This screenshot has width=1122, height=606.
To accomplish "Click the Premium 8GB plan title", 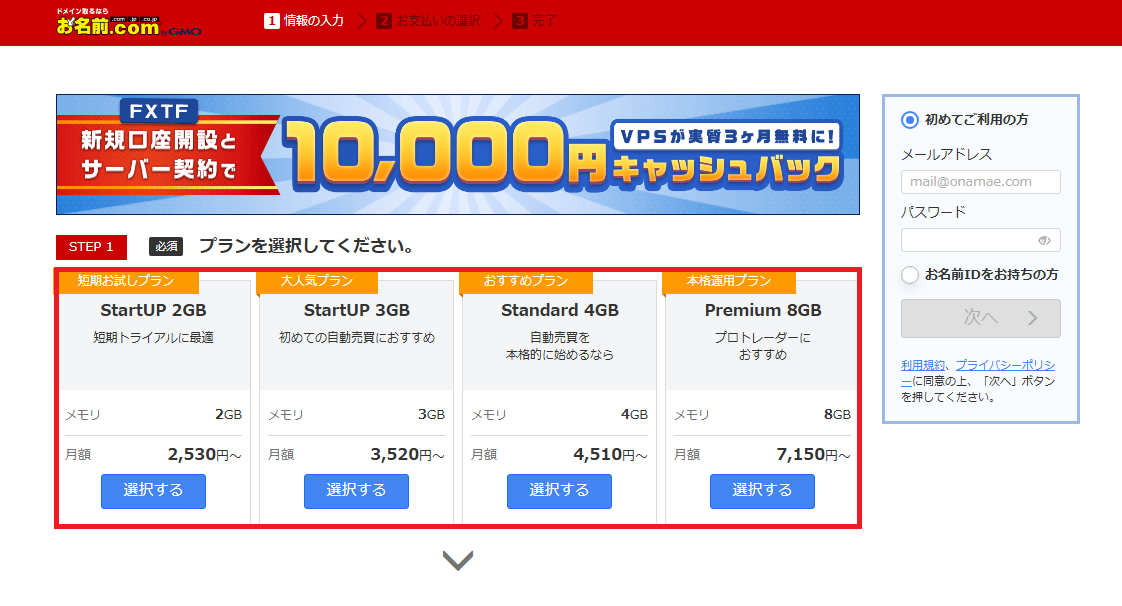I will click(763, 311).
